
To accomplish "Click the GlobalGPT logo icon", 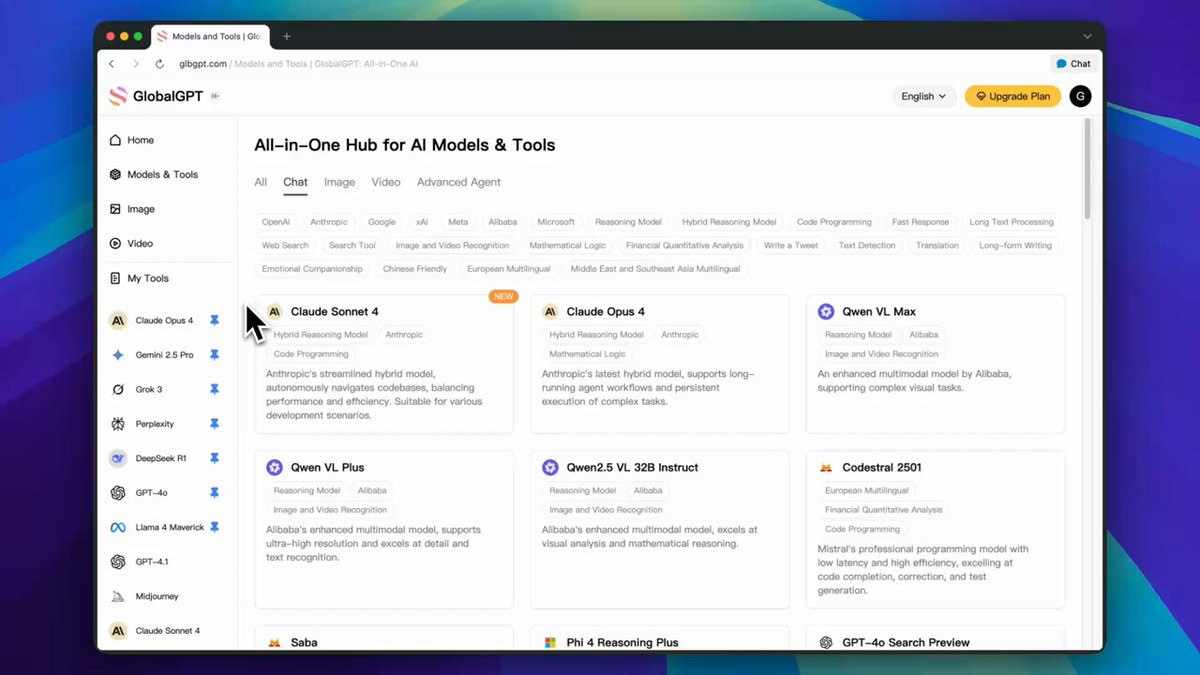I will click(x=118, y=96).
